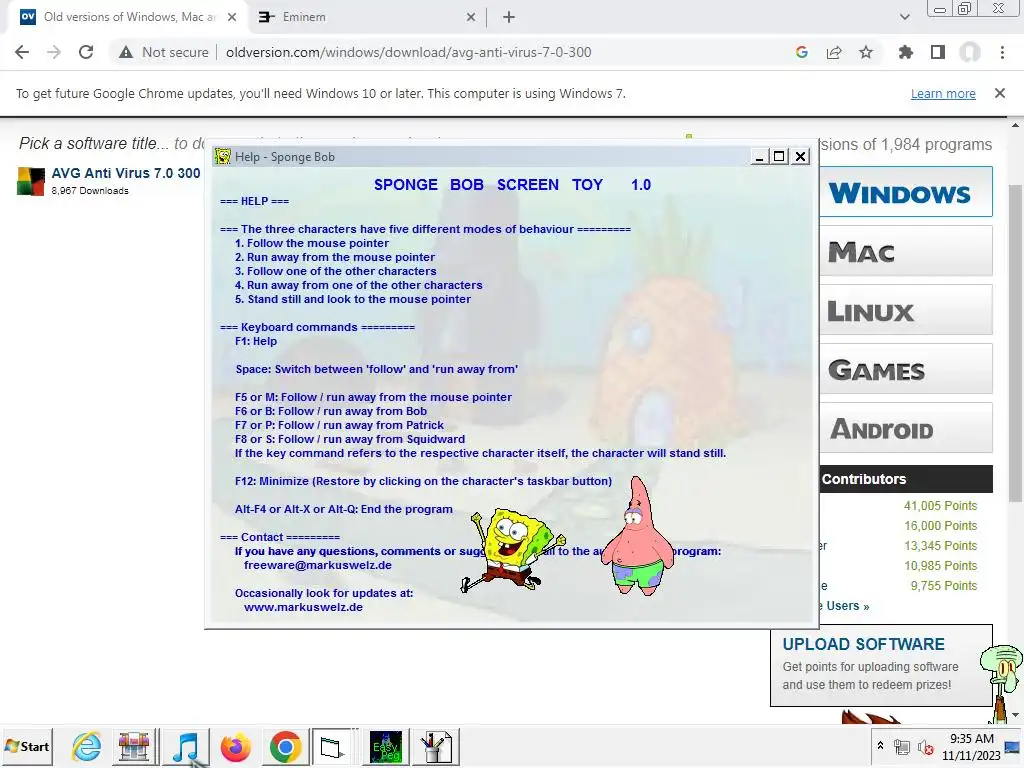Select the Linux platform button

[x=906, y=310]
